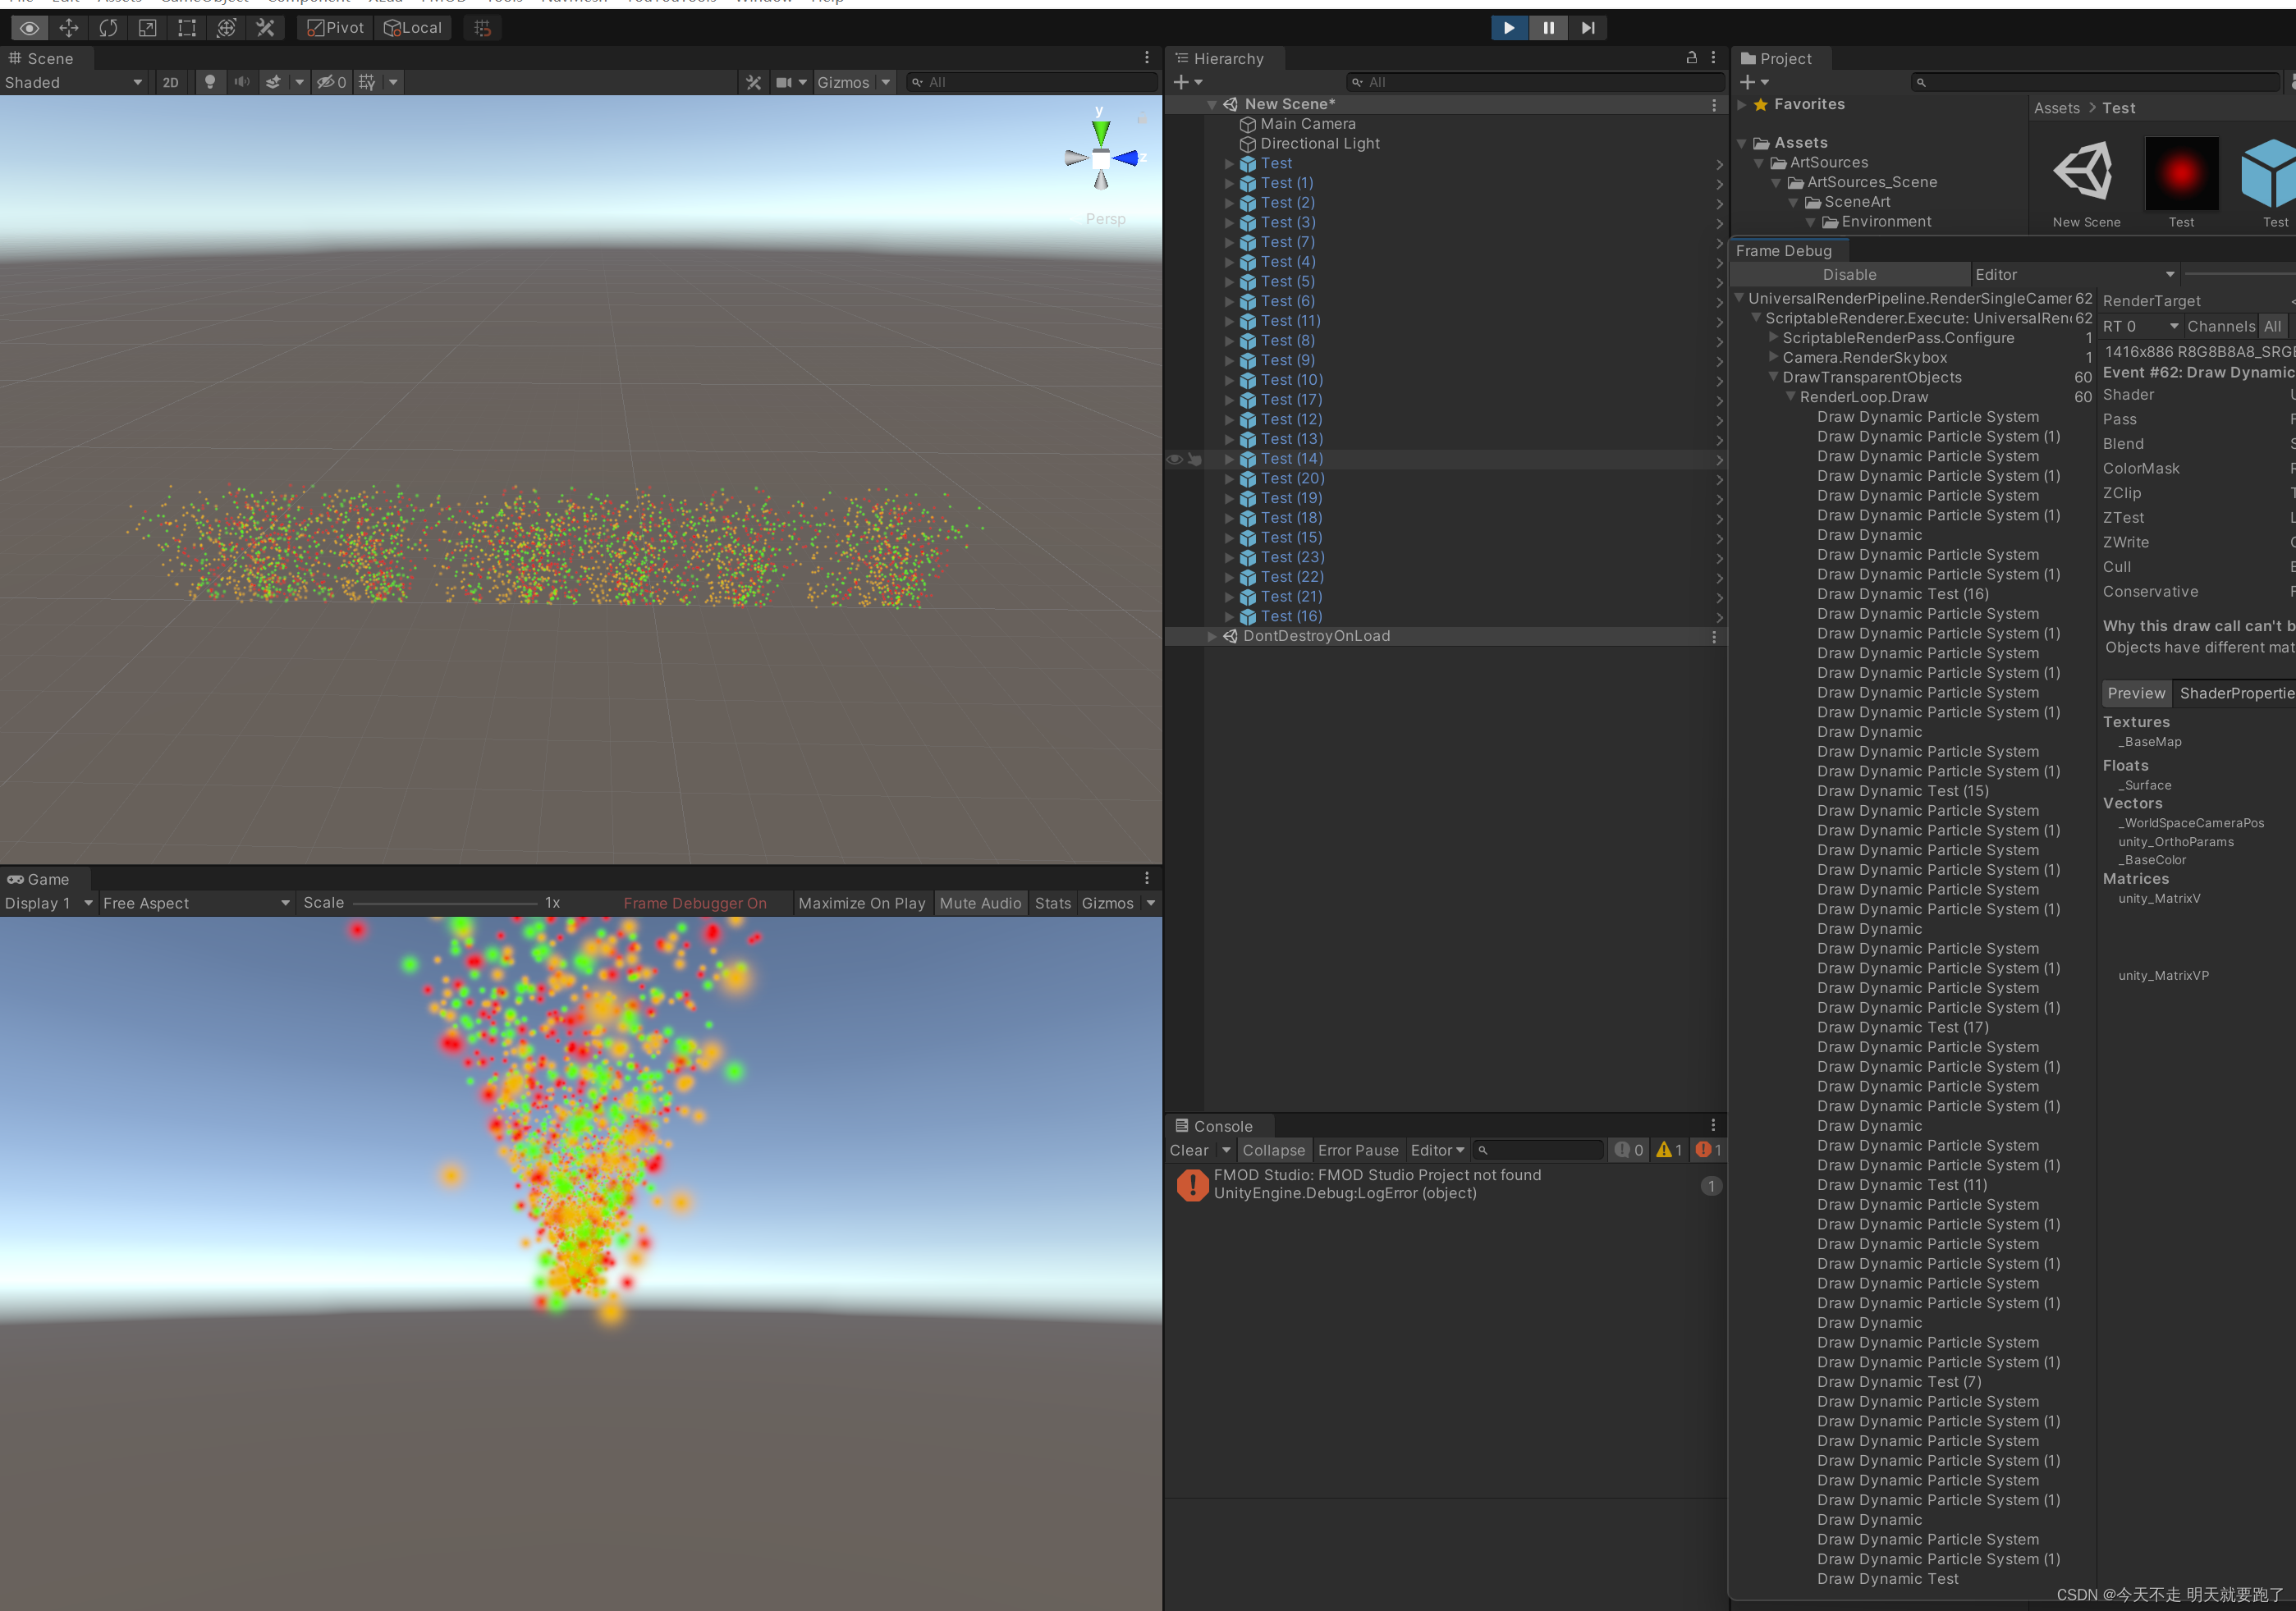Viewport: 2296px width, 1611px height.
Task: Select the Rotate tool
Action: point(108,28)
